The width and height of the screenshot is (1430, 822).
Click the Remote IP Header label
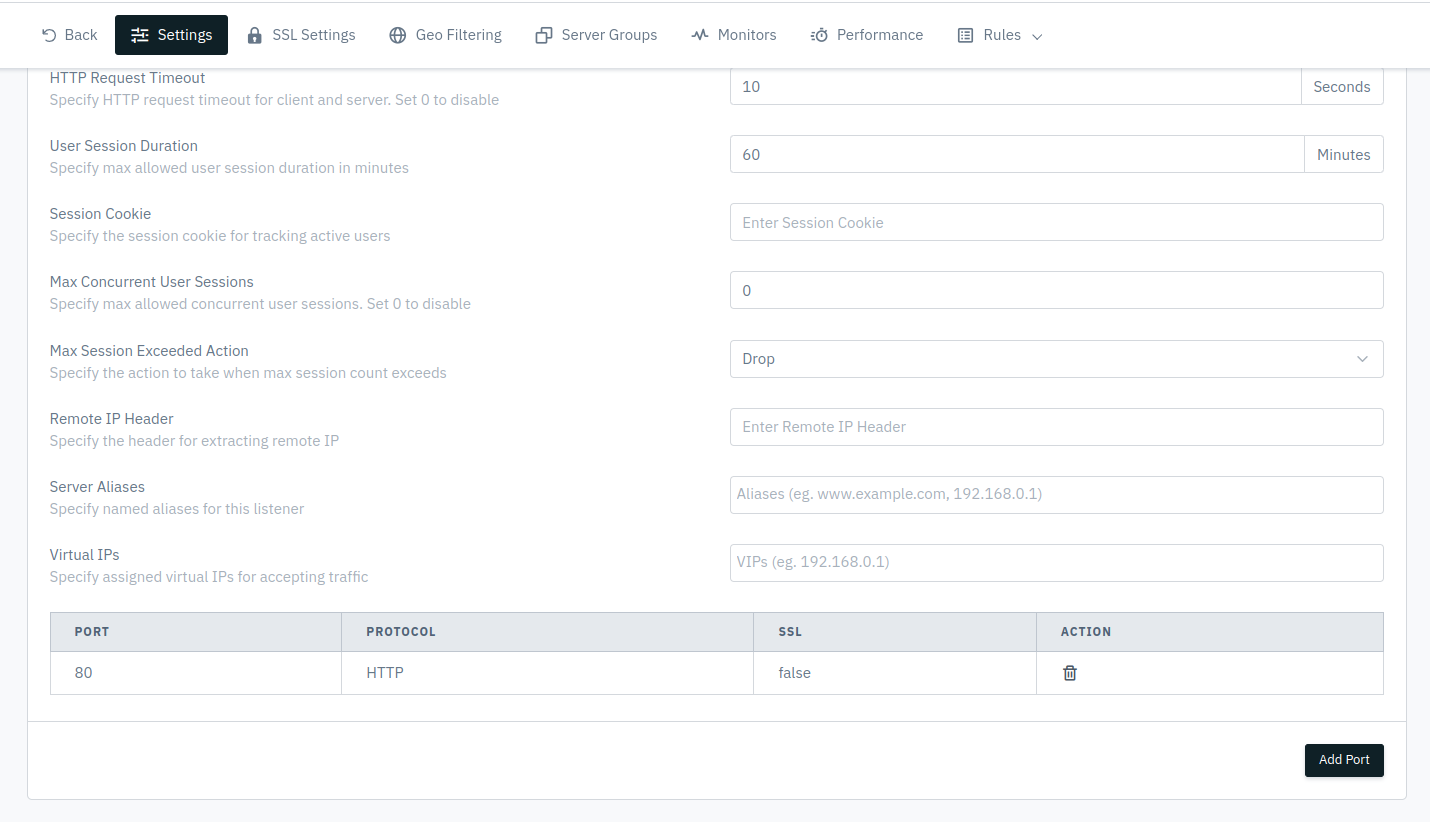pyautogui.click(x=112, y=419)
